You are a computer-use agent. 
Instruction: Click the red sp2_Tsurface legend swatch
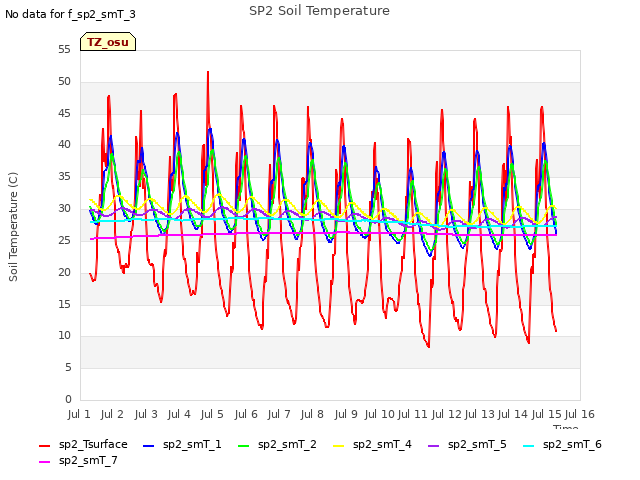click(44, 446)
